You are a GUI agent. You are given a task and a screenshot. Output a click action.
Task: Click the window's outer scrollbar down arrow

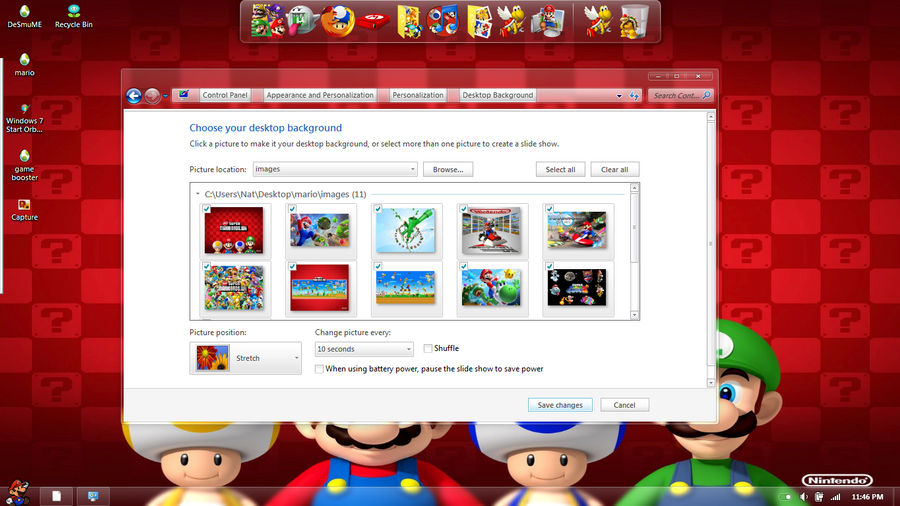point(711,383)
